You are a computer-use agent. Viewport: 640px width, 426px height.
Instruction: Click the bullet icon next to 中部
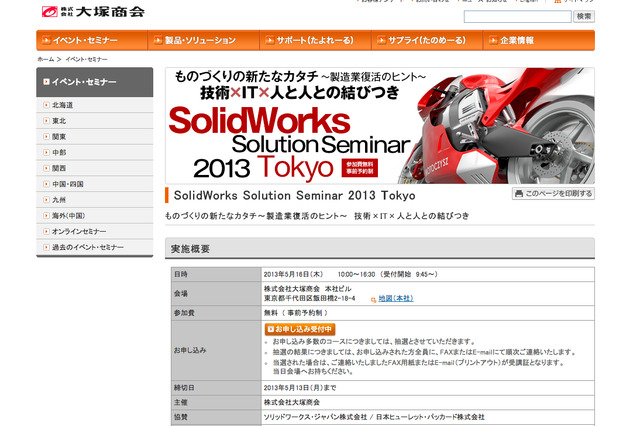coord(47,152)
